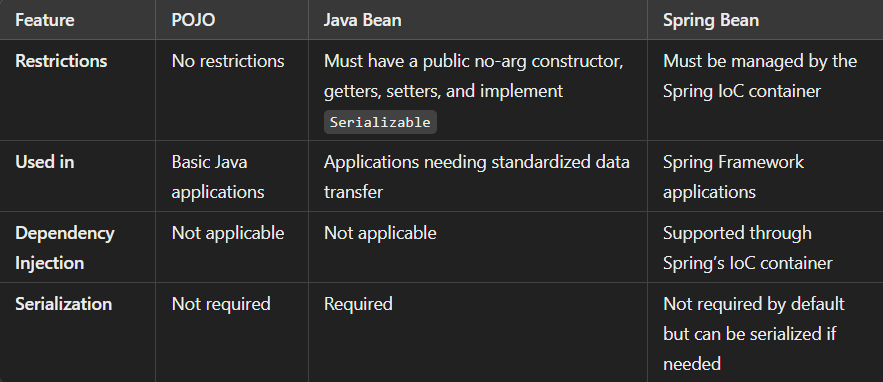The width and height of the screenshot is (883, 382).
Task: Click the Not required cell under POJO
Action: point(221,304)
